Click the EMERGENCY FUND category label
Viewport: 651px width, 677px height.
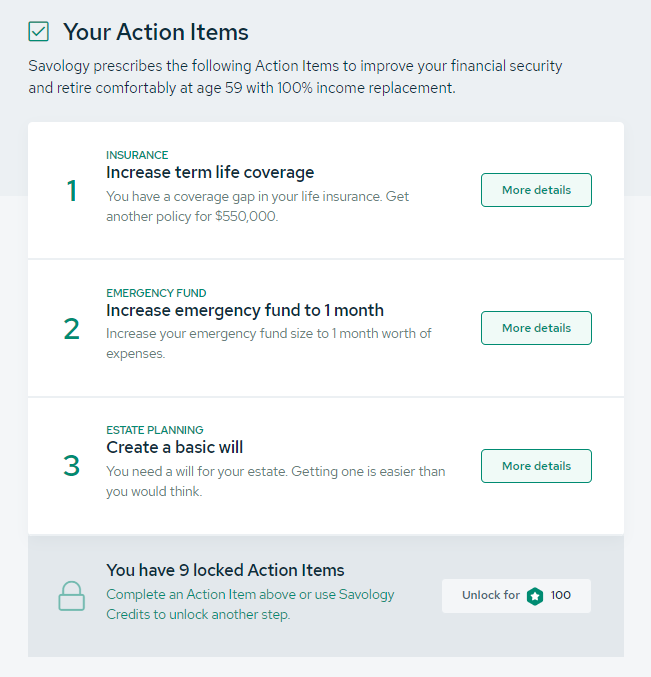point(156,293)
